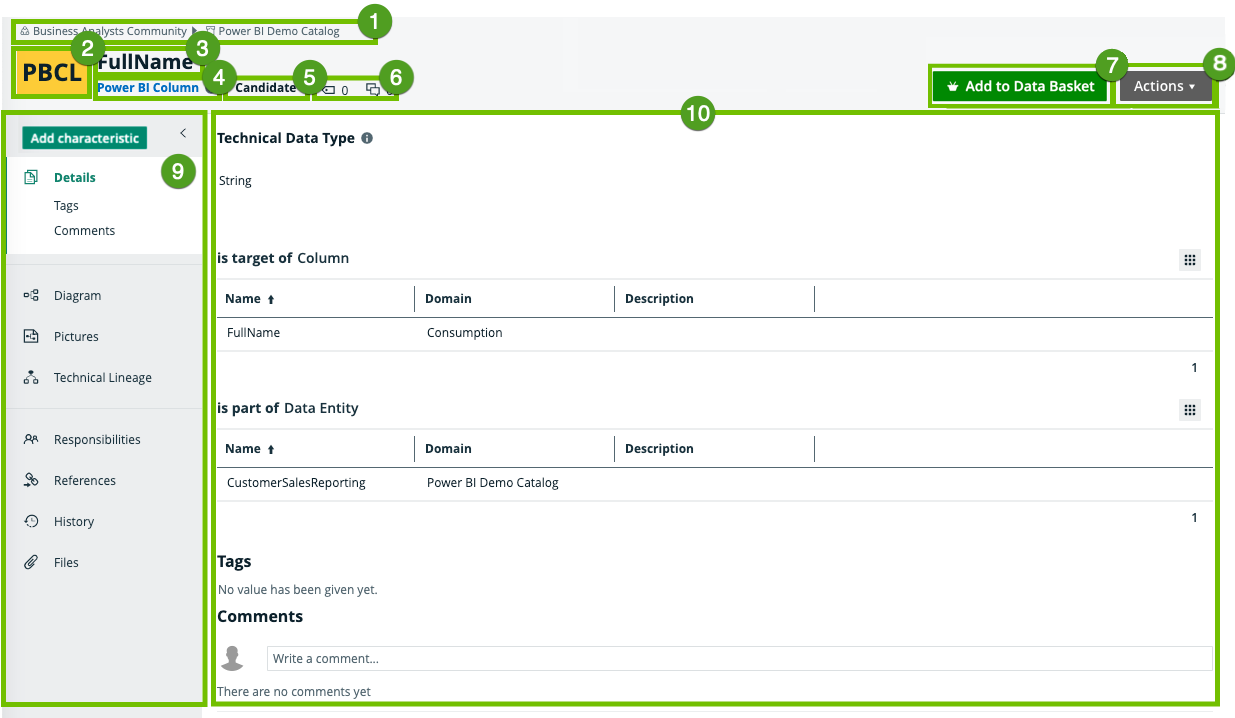View the History tab
The height and width of the screenshot is (718, 1235).
[x=73, y=522]
